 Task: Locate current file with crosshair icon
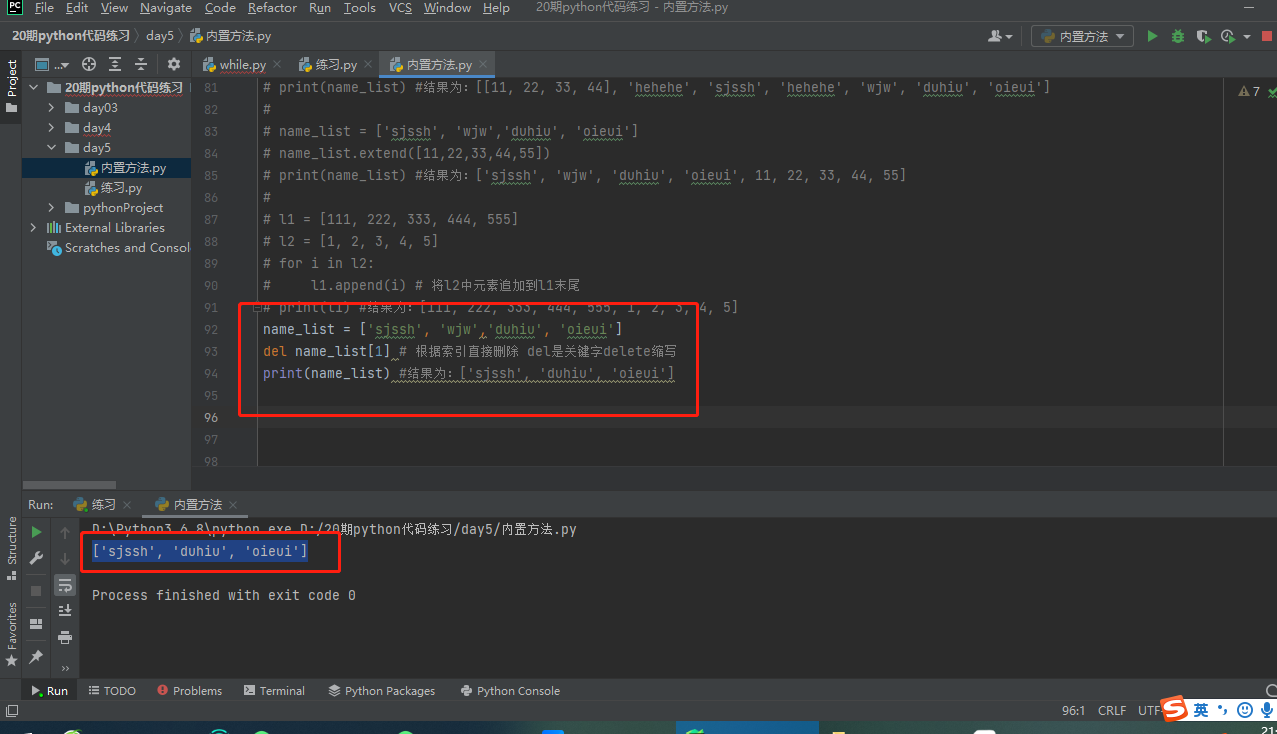[89, 64]
